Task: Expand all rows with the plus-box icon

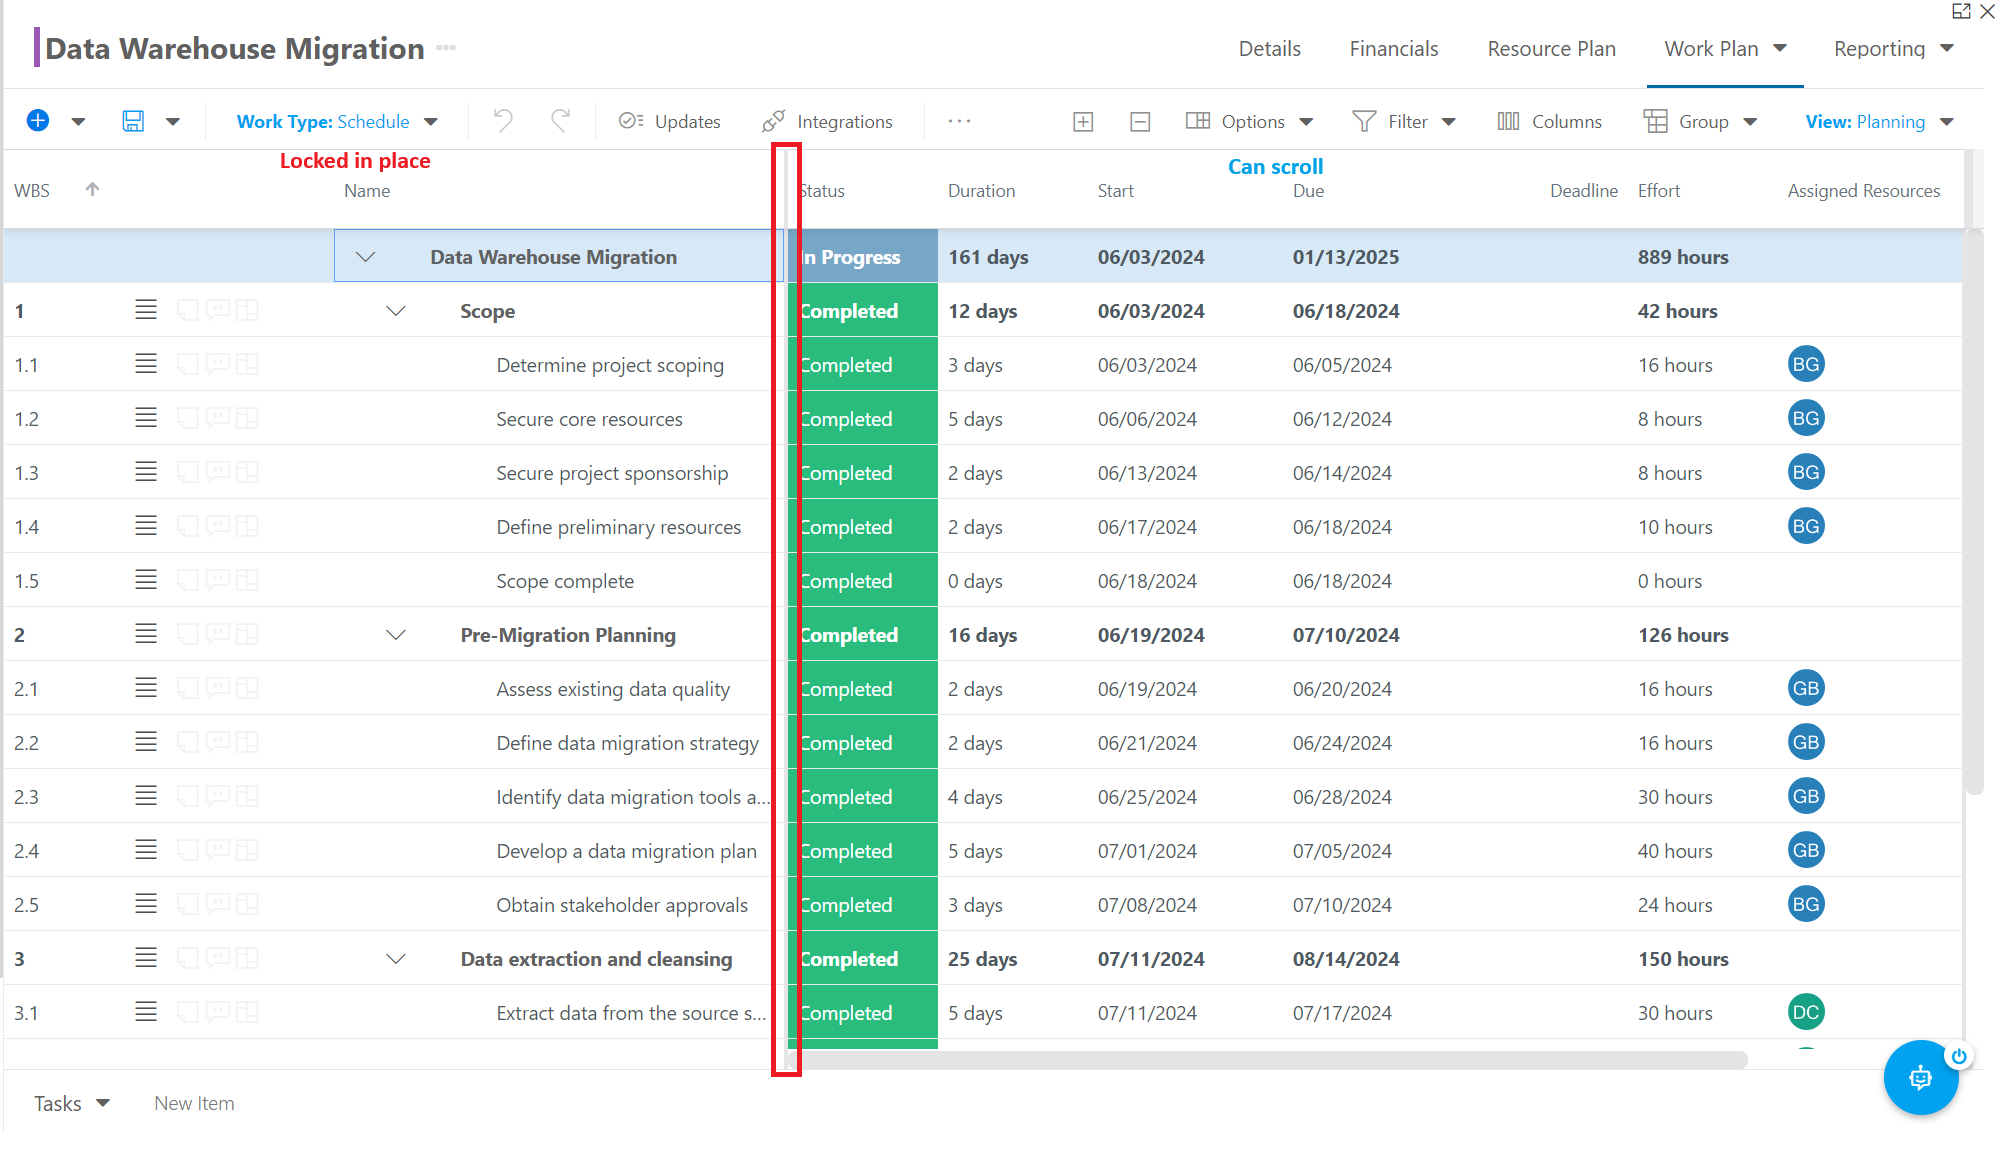Action: 1083,121
